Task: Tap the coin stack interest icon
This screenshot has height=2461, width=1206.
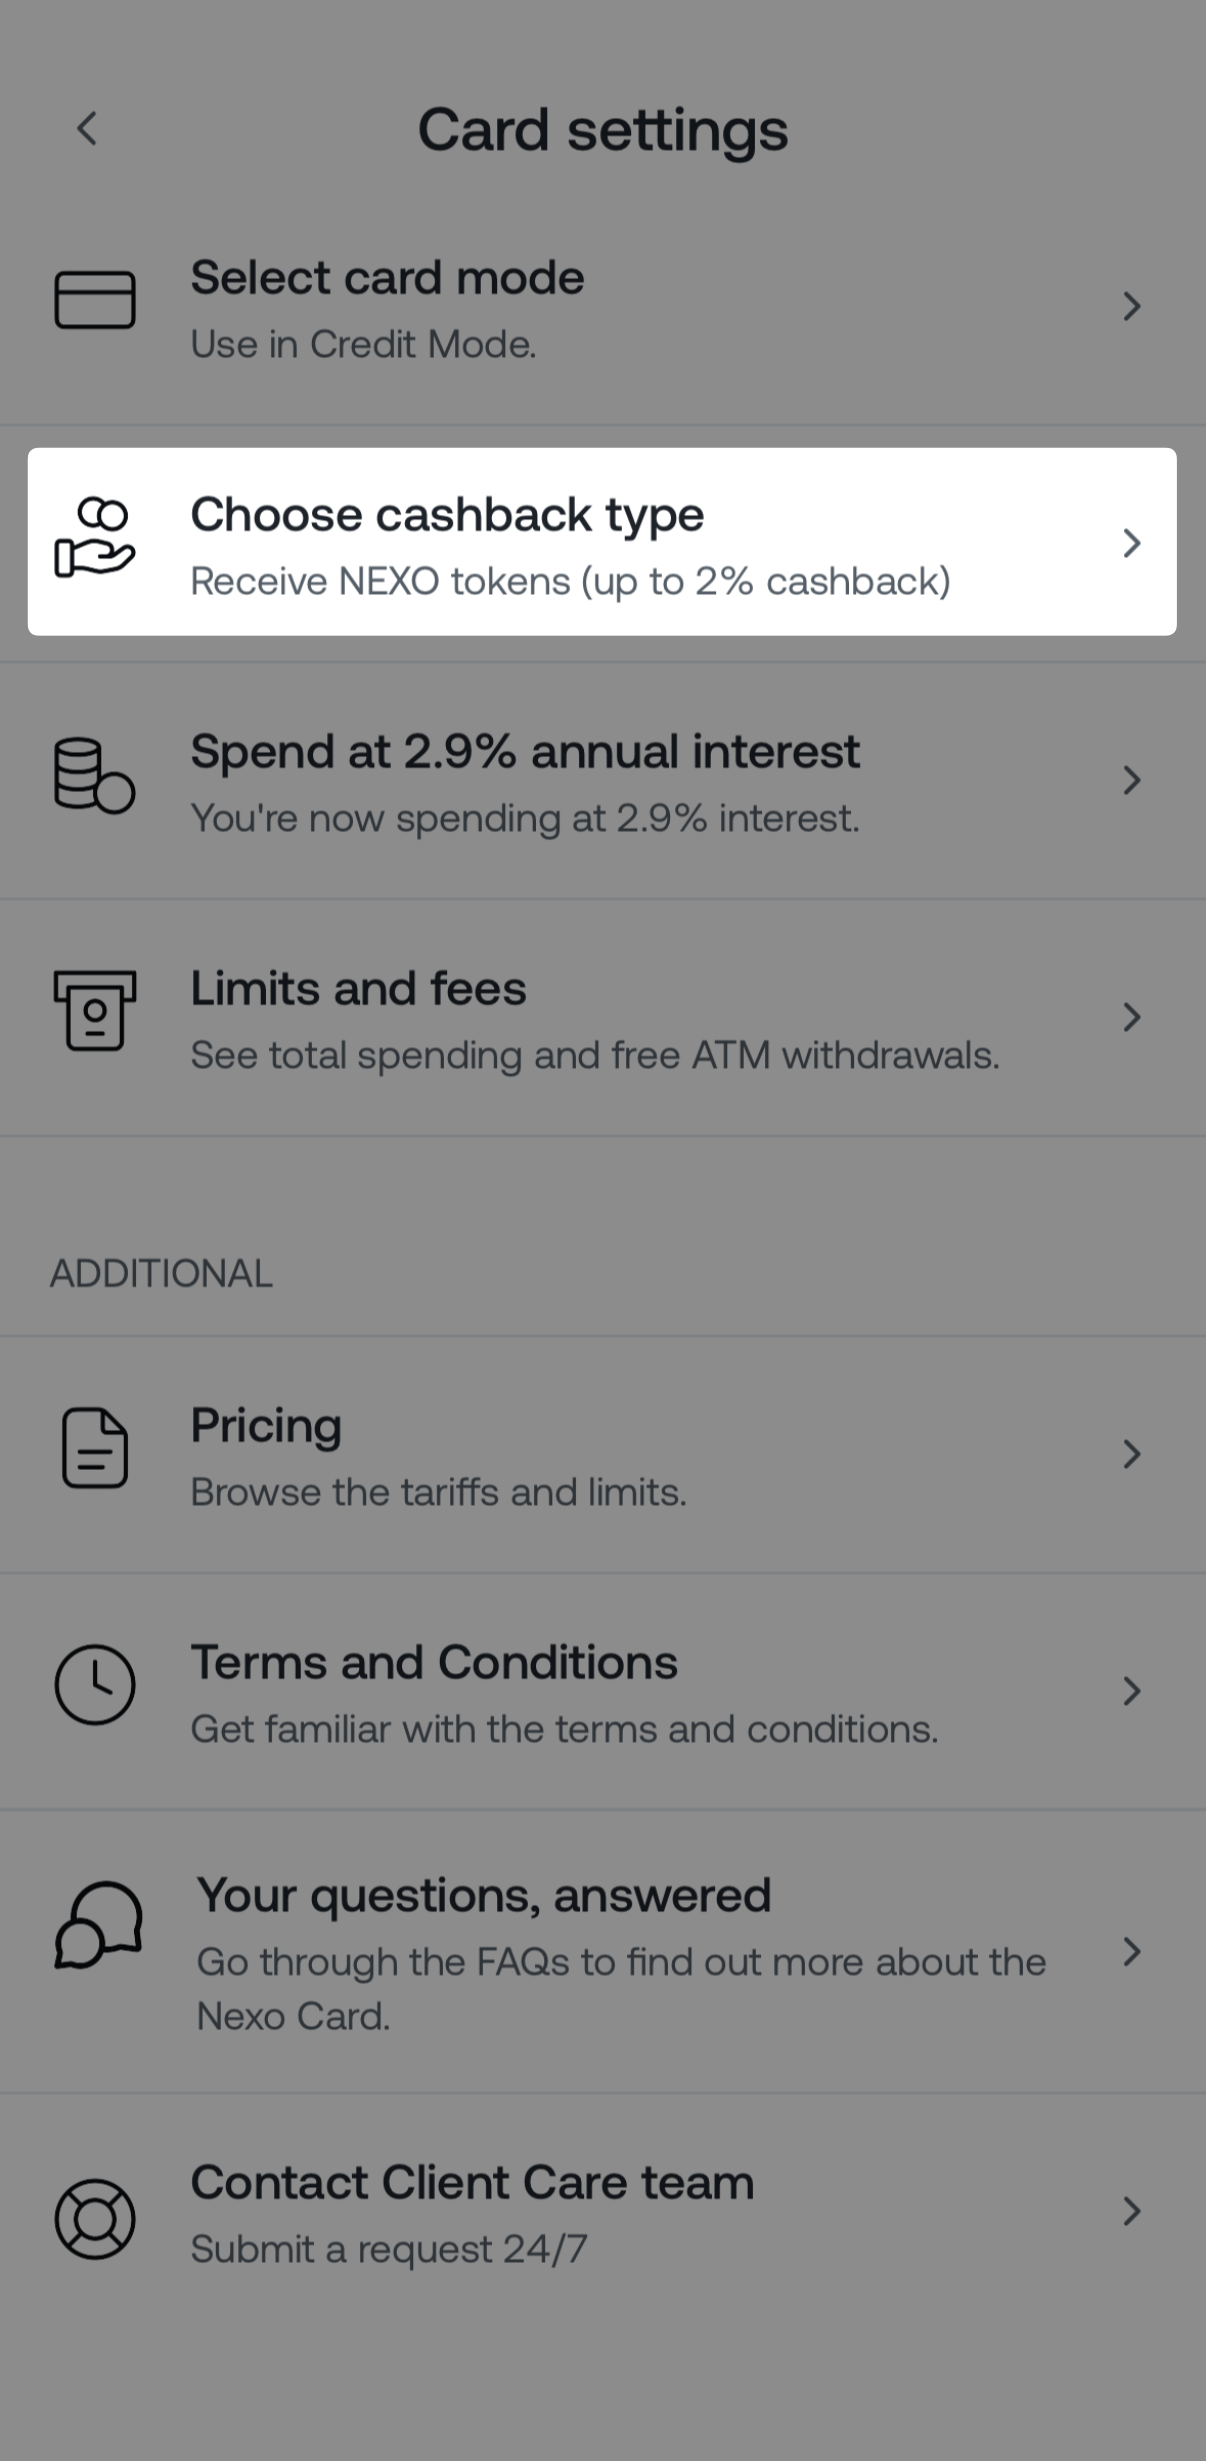Action: pos(94,775)
